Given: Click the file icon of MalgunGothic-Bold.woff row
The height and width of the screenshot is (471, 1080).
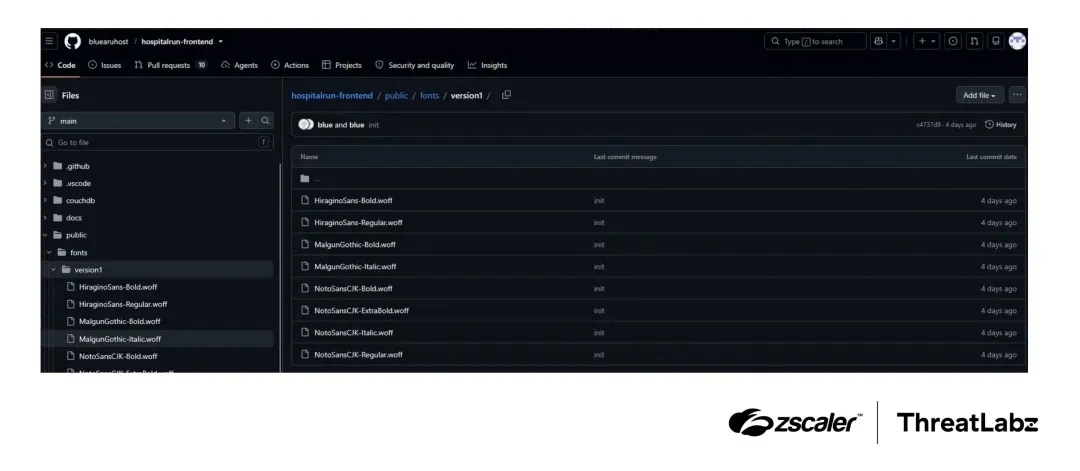Looking at the screenshot, I should pyautogui.click(x=305, y=244).
